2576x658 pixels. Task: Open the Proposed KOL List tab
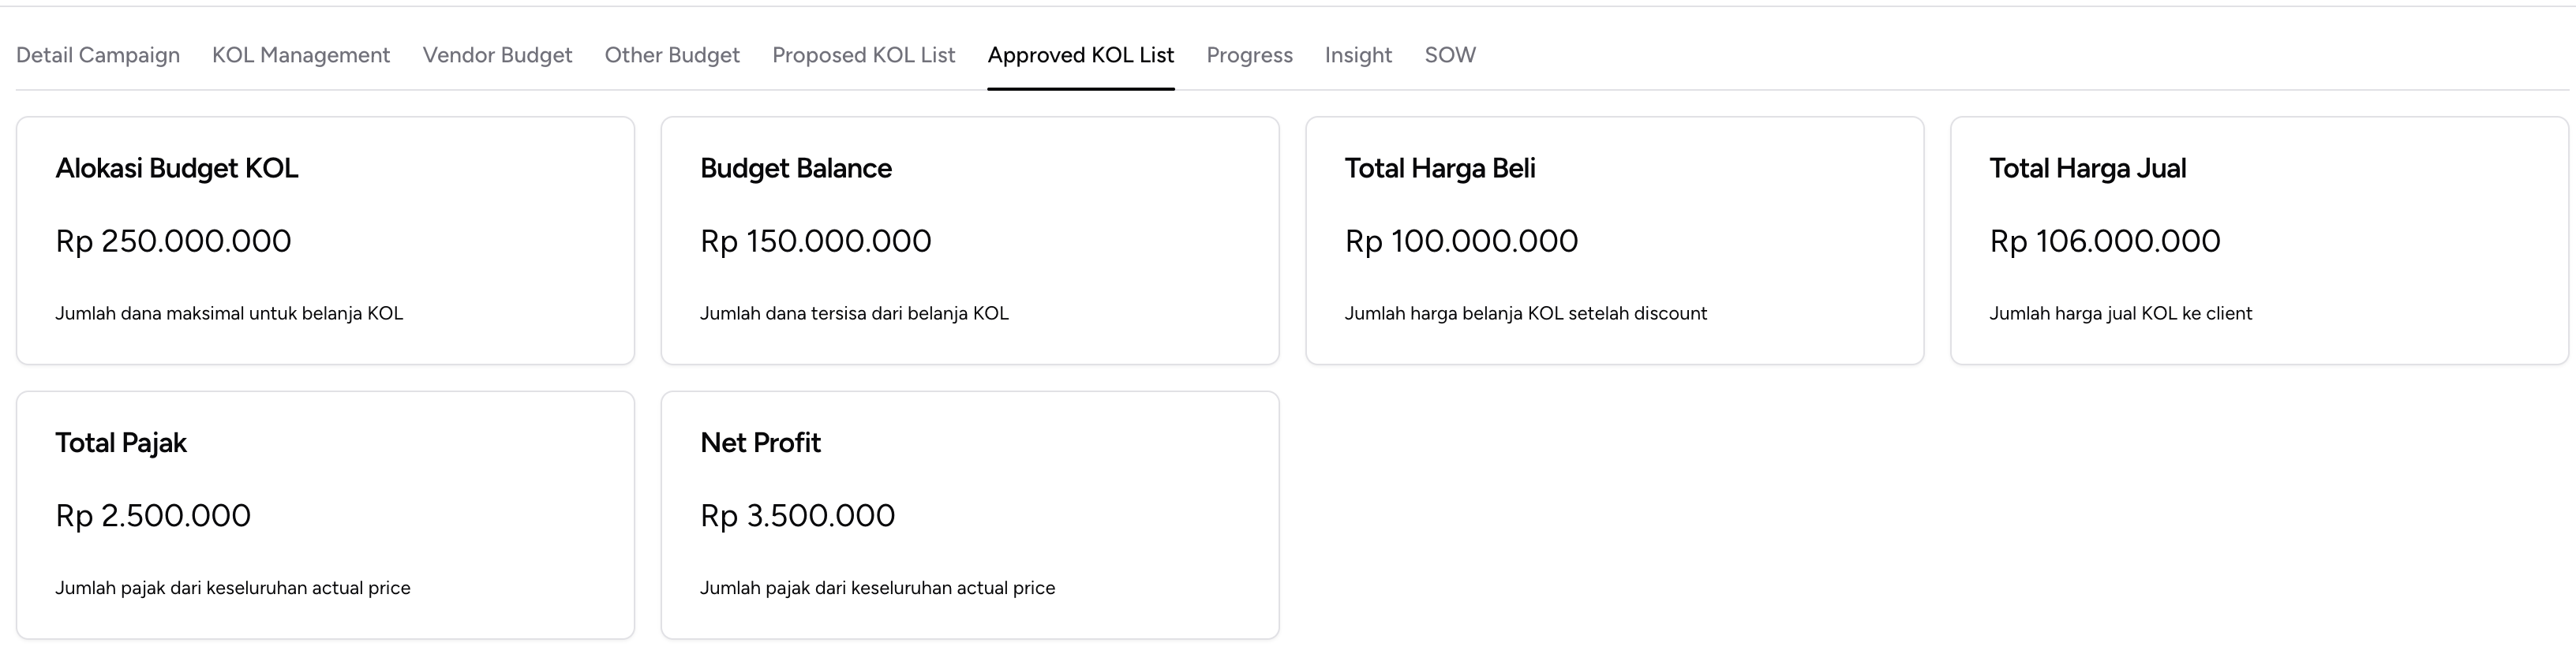pos(863,55)
